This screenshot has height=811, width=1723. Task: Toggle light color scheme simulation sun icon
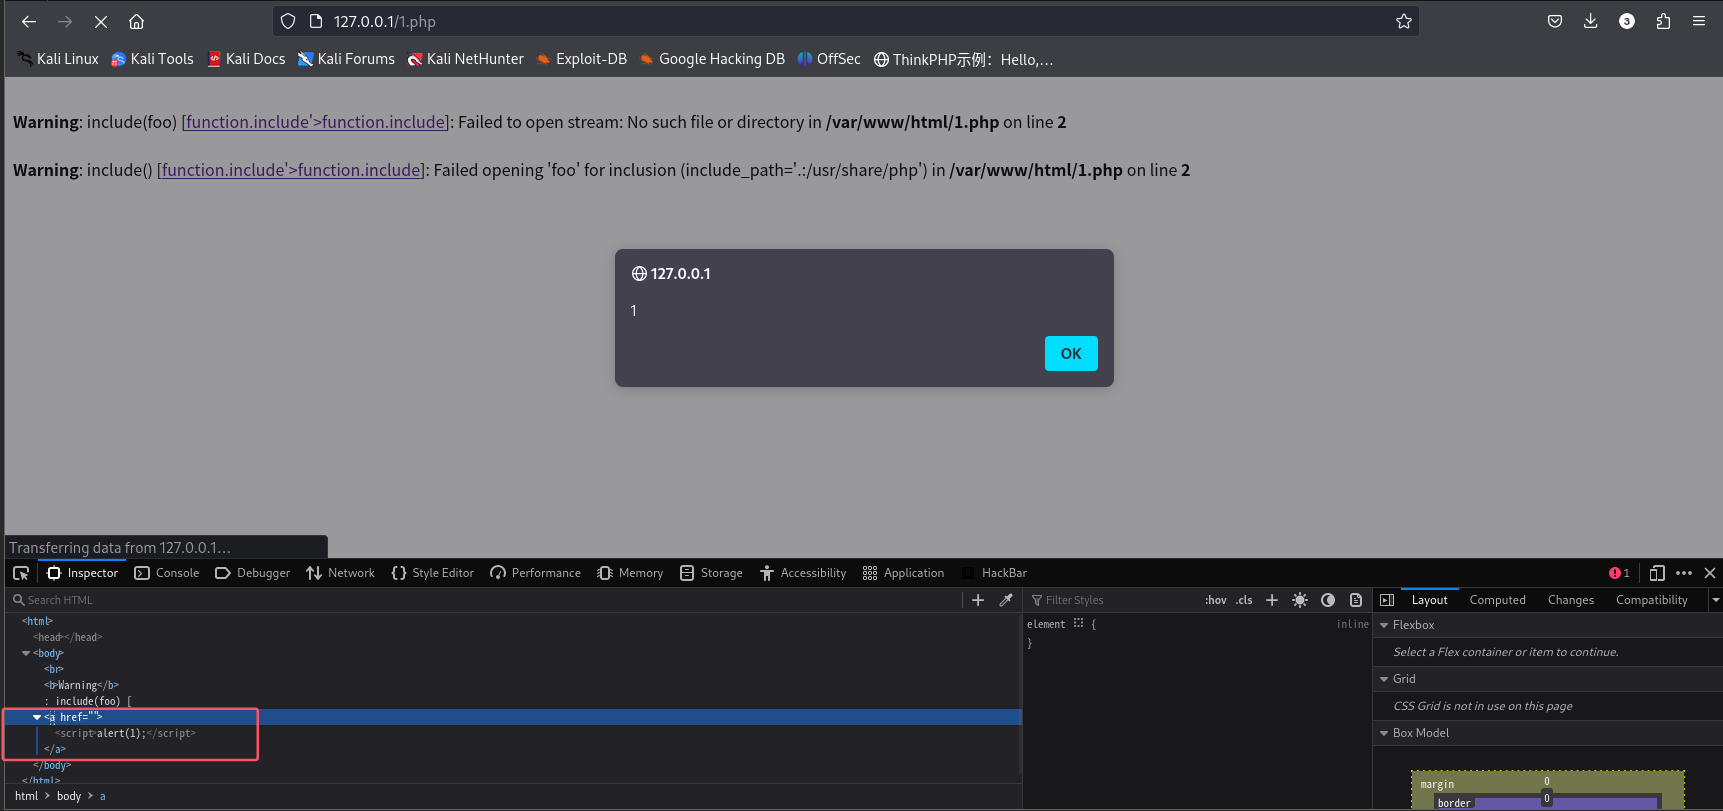1300,600
